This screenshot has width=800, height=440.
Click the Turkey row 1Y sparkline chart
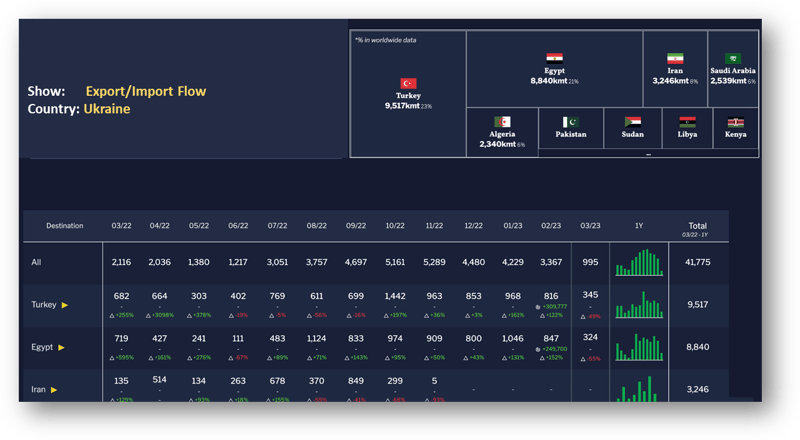tap(639, 305)
